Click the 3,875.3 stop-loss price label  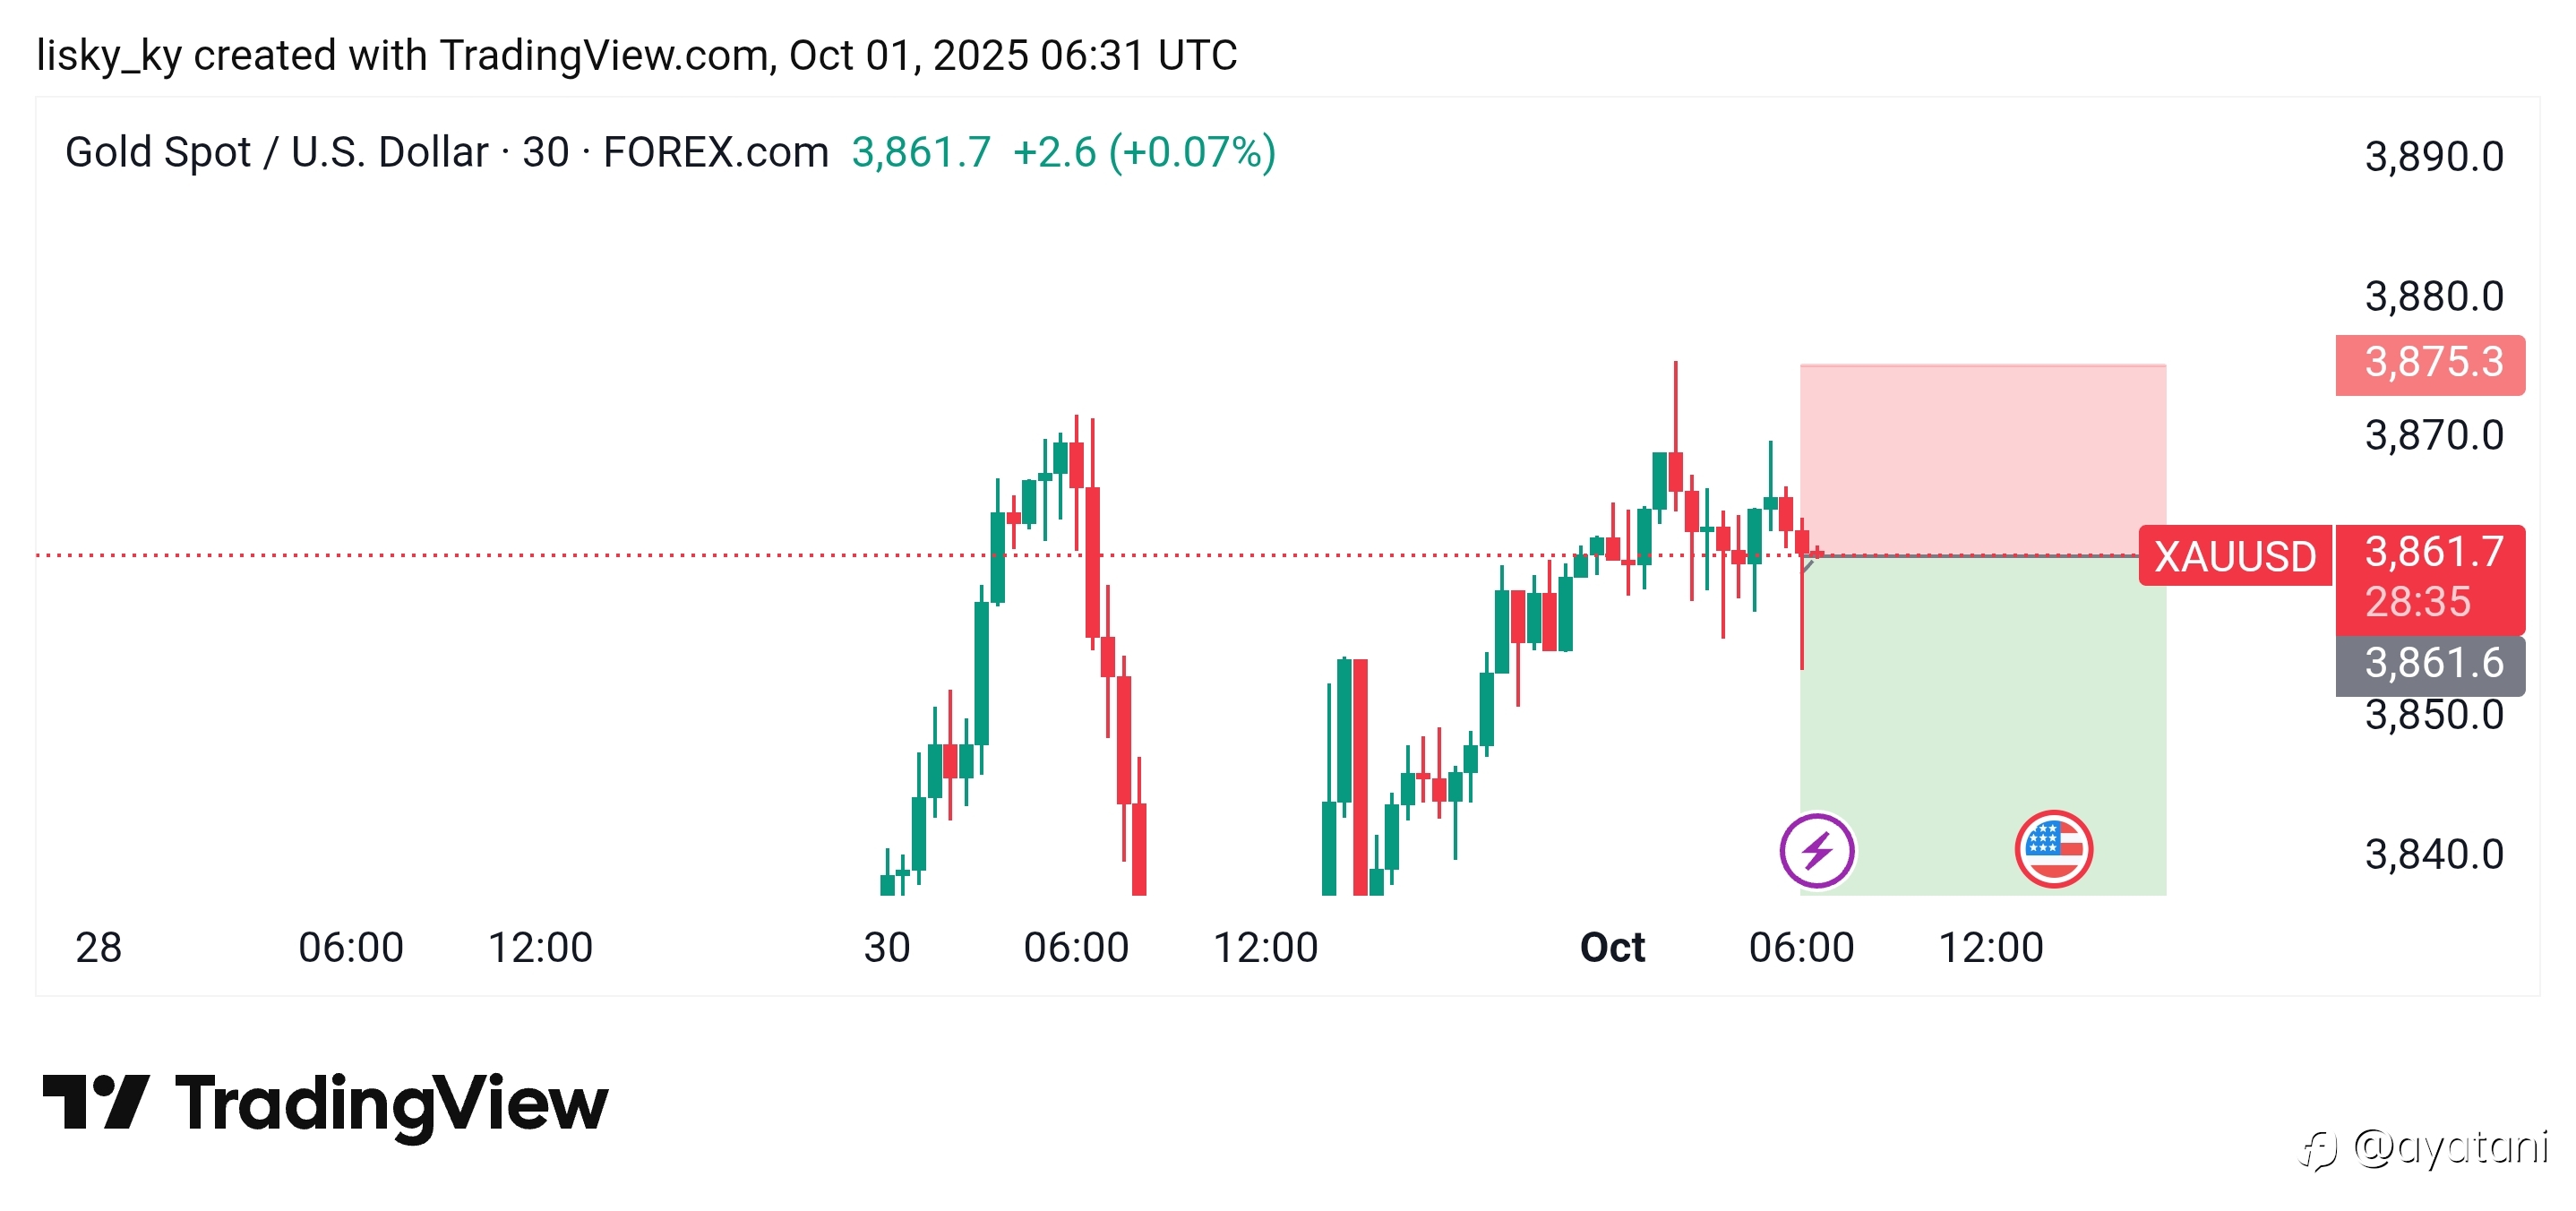pos(2430,362)
